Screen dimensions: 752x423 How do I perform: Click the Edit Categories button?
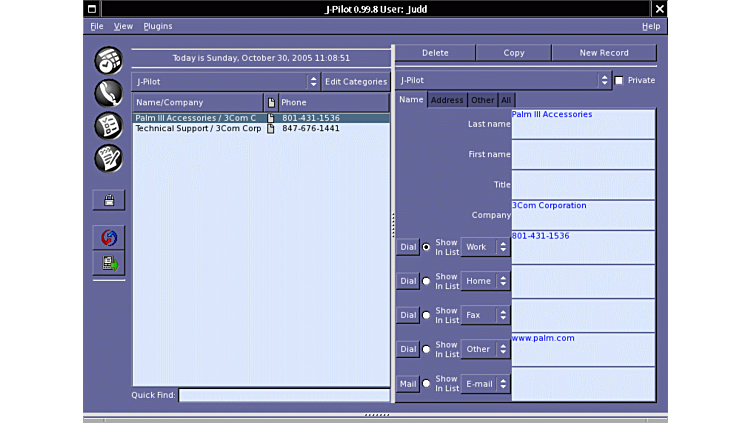point(356,81)
